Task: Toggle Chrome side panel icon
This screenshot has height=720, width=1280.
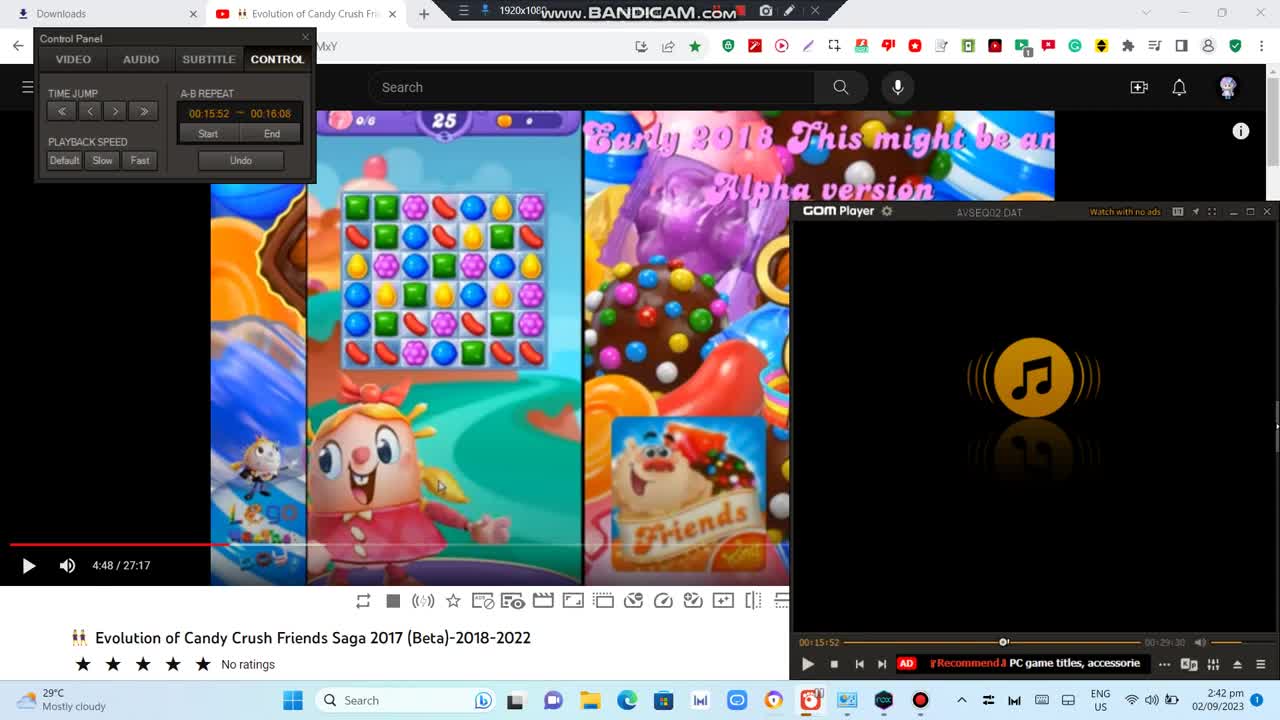Action: (1181, 46)
